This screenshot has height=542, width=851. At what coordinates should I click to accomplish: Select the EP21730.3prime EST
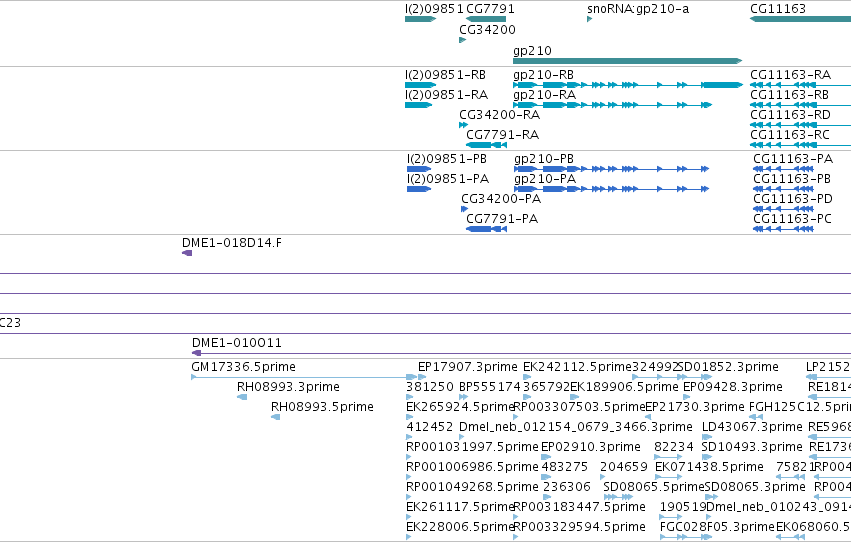click(648, 417)
